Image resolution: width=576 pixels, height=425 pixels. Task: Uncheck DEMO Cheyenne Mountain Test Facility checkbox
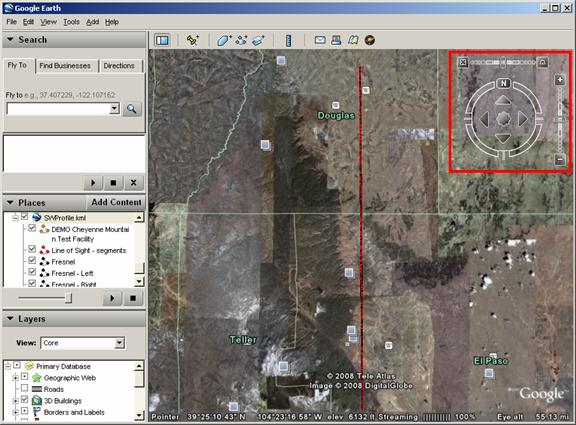[x=32, y=228]
